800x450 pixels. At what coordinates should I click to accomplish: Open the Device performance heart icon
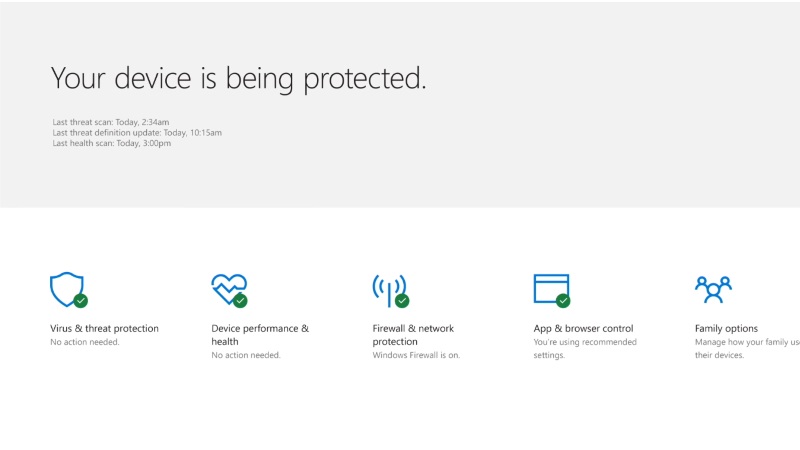pyautogui.click(x=228, y=288)
